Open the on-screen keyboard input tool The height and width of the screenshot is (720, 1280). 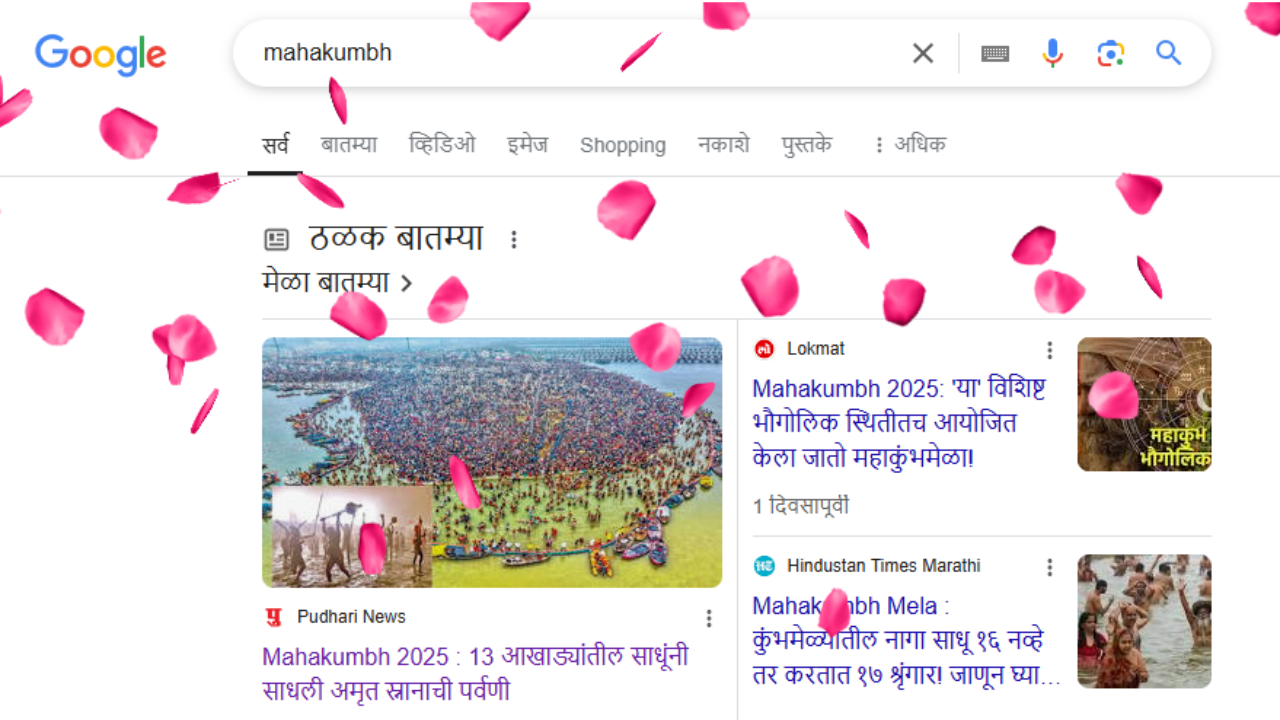(x=995, y=53)
